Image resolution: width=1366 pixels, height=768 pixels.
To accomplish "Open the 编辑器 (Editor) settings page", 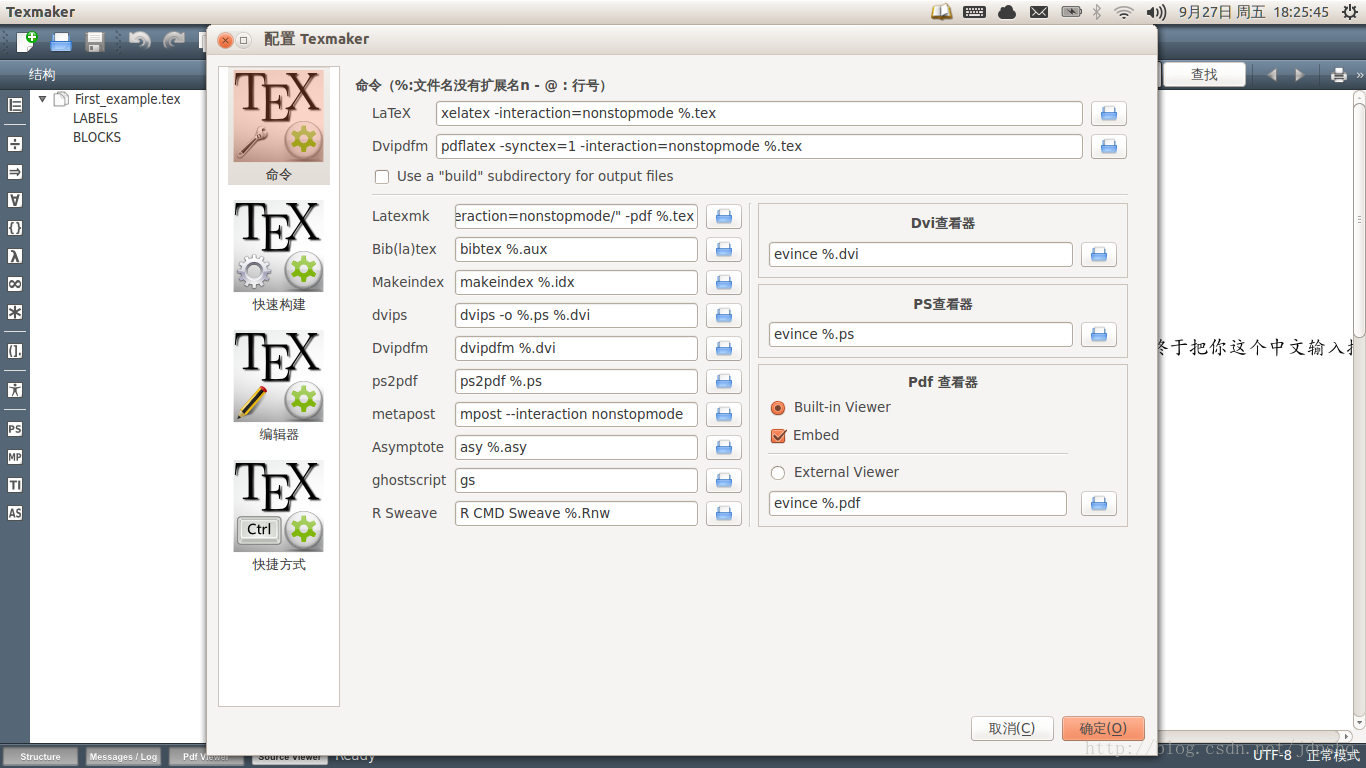I will click(279, 387).
